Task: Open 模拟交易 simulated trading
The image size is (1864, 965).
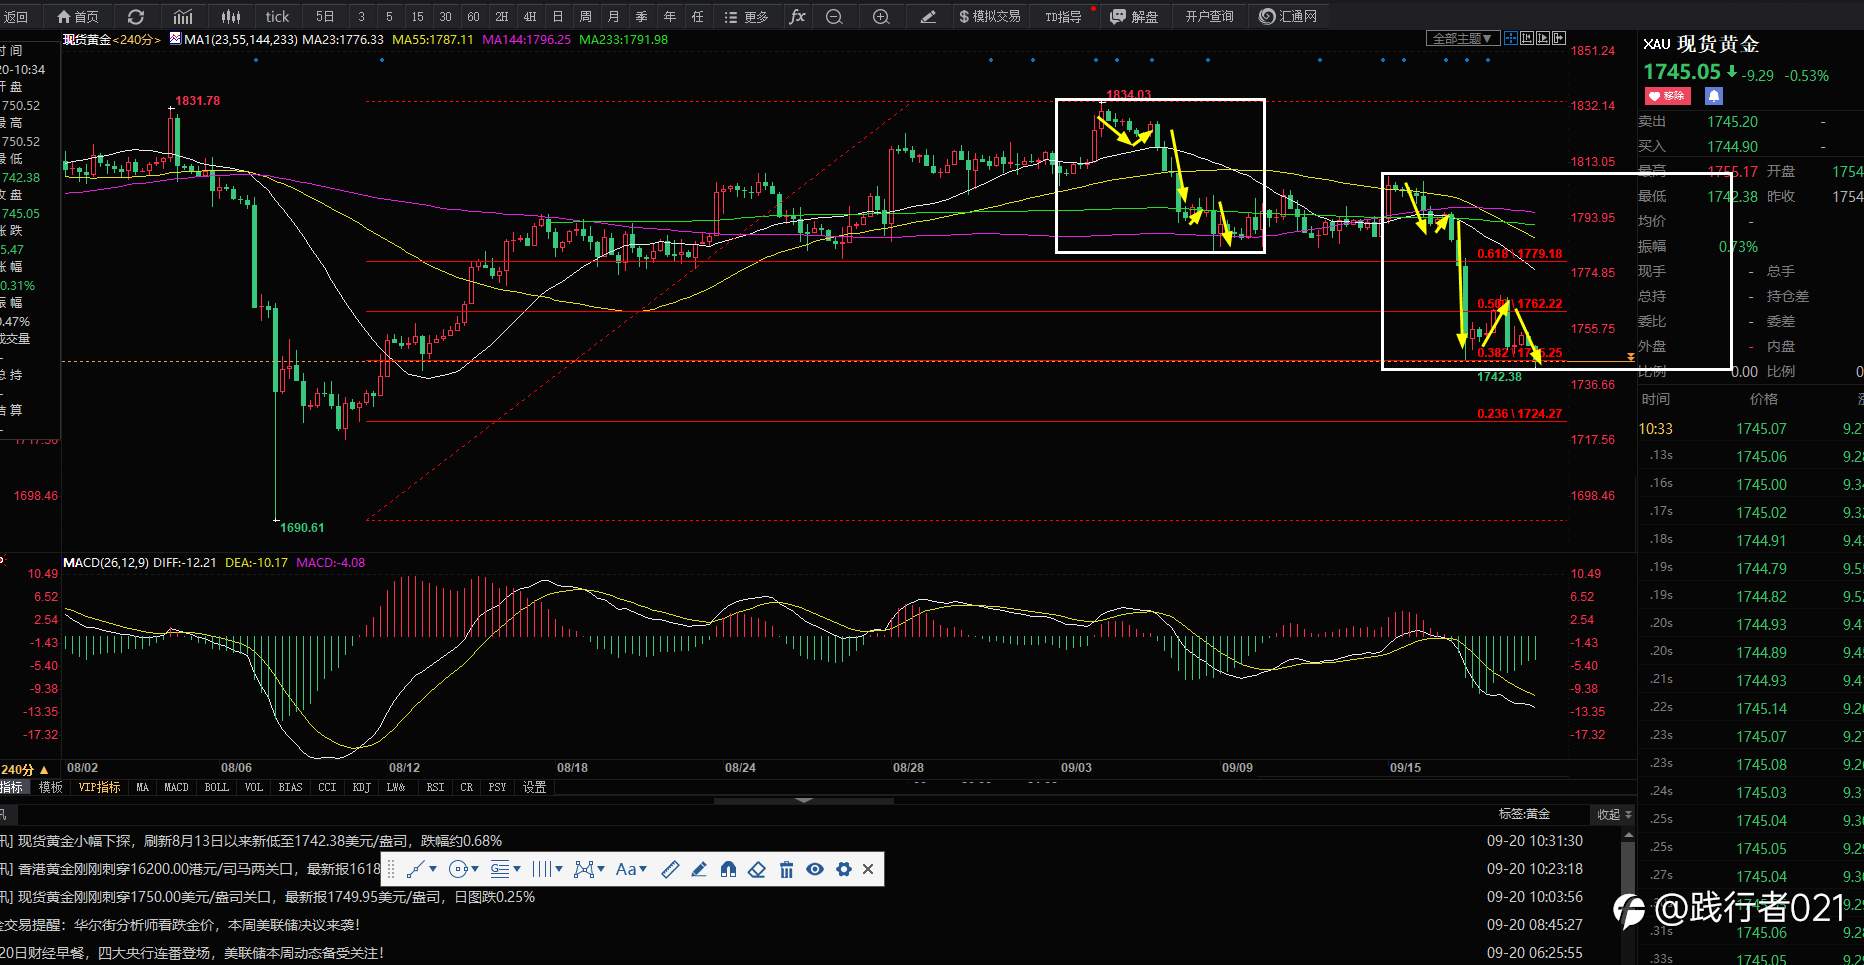Action: [x=989, y=16]
